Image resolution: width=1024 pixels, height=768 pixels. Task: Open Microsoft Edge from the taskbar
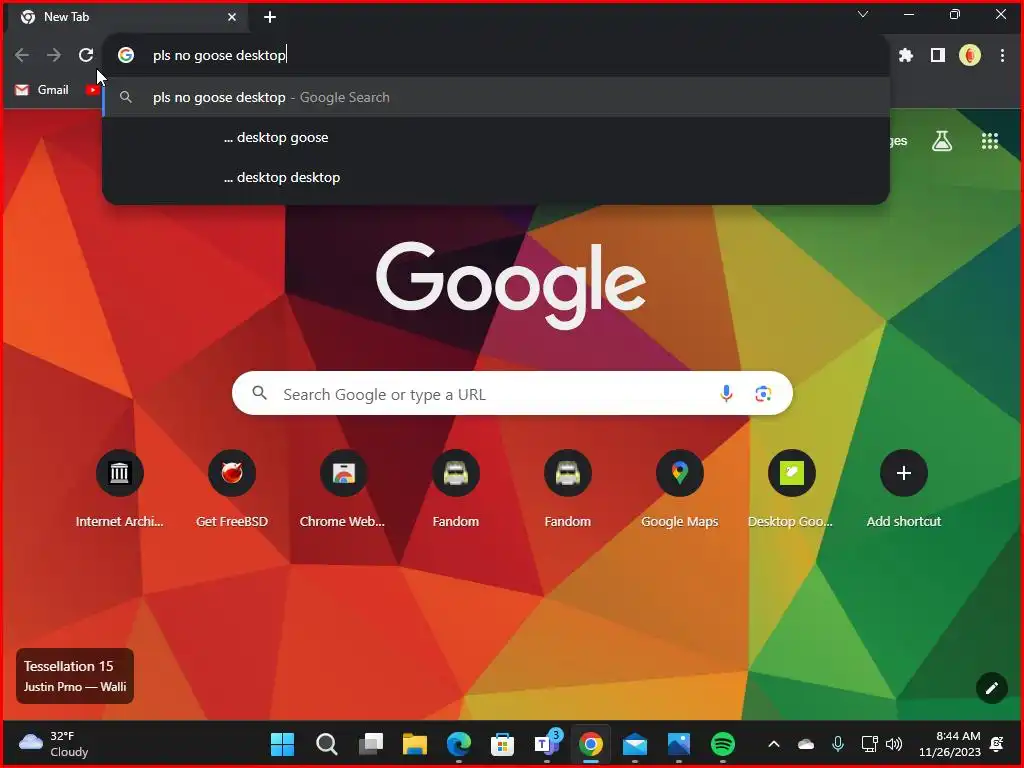tap(458, 744)
